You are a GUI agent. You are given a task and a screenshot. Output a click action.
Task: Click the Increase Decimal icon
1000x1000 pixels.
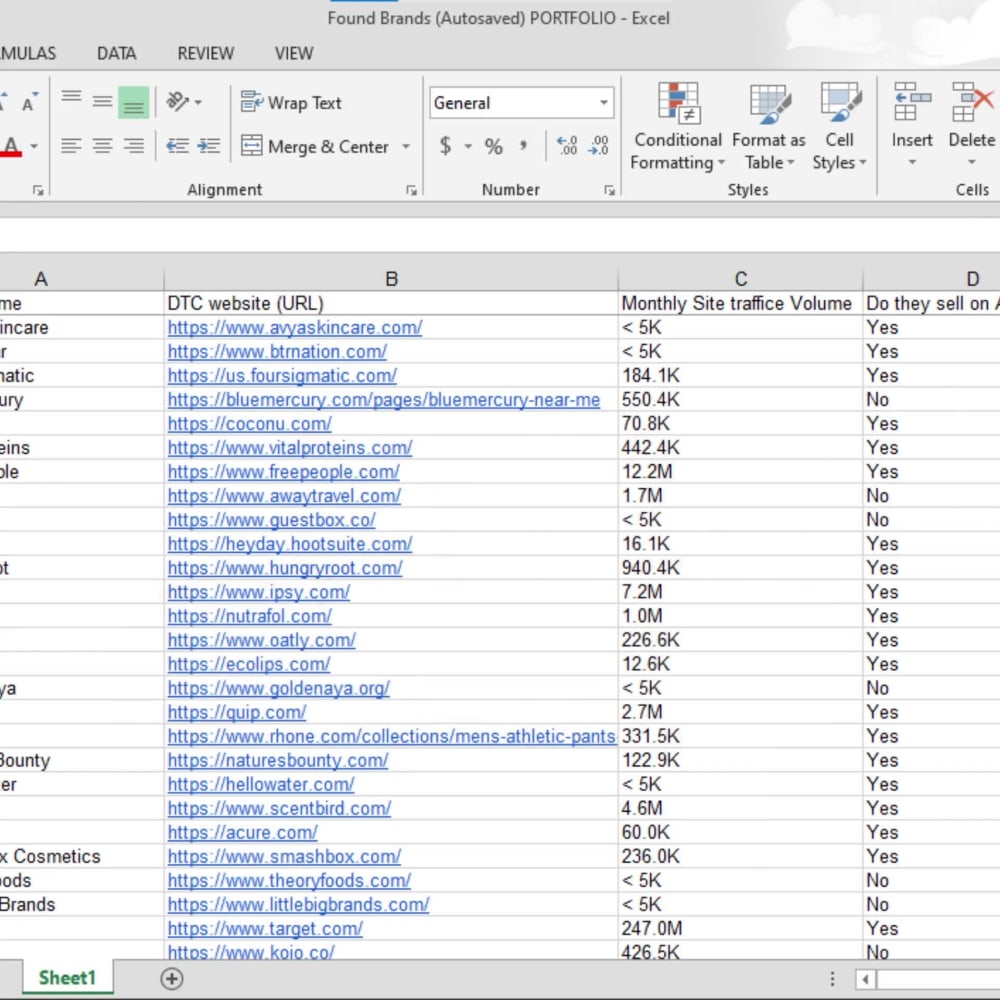pos(566,146)
